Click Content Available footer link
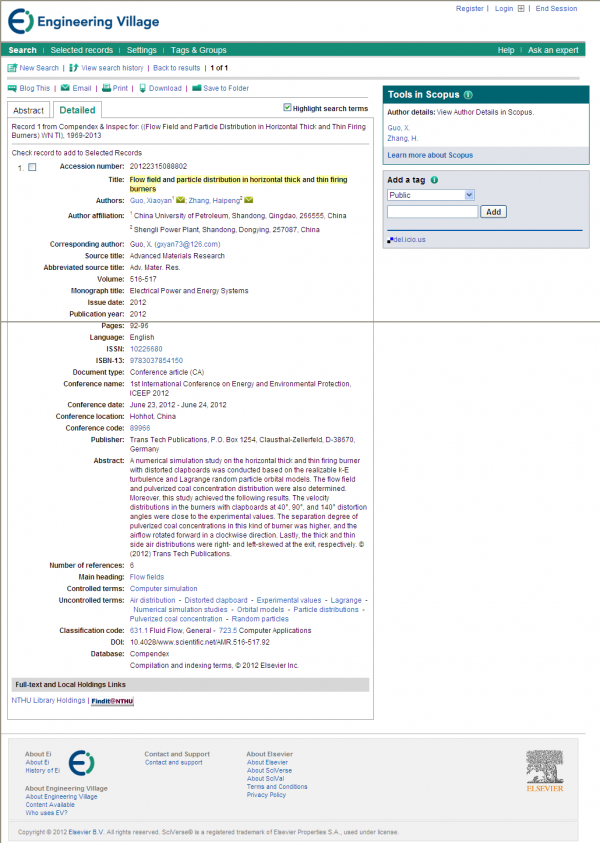The width and height of the screenshot is (600, 843). pyautogui.click(x=50, y=805)
